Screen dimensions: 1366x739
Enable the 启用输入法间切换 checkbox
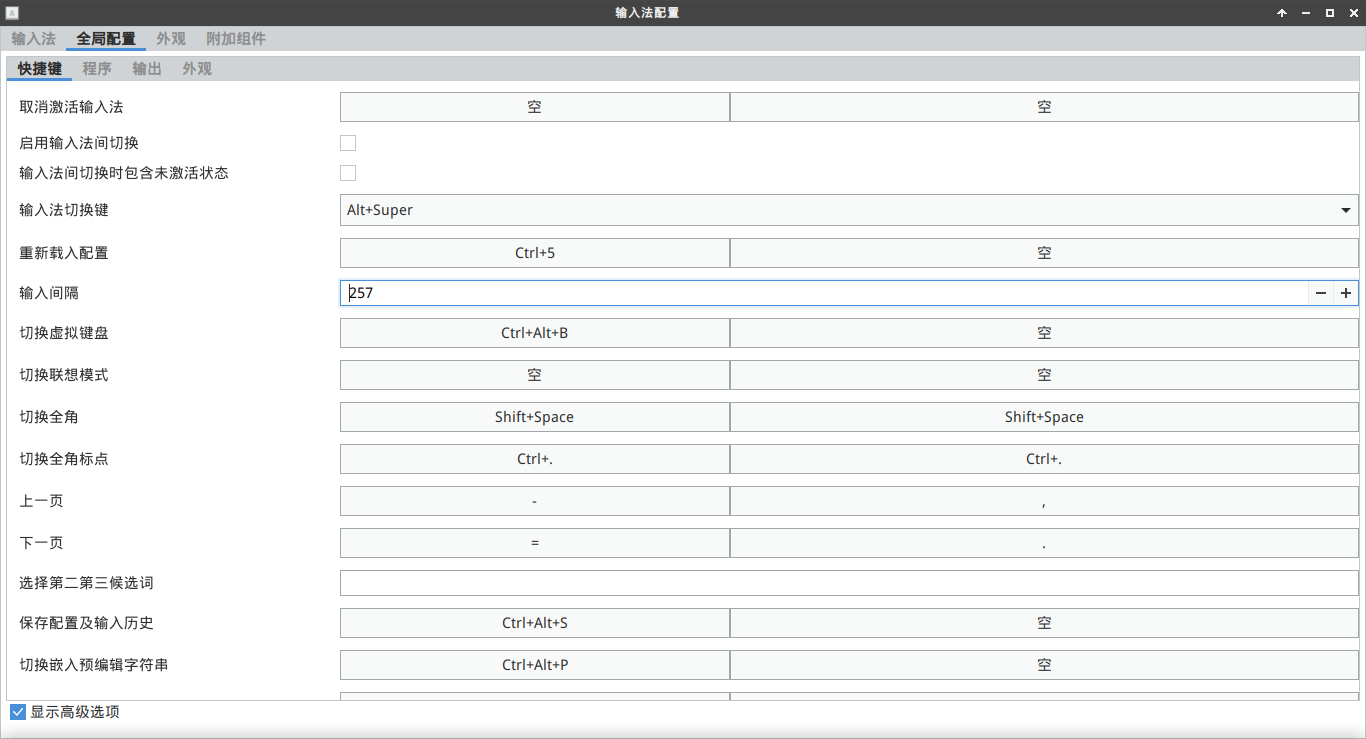pyautogui.click(x=348, y=143)
